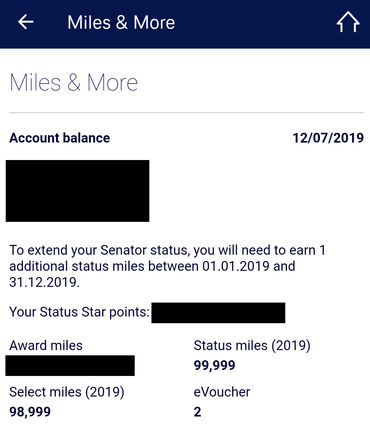The width and height of the screenshot is (370, 435).
Task: Tap the back arrow icon
Action: click(x=26, y=22)
